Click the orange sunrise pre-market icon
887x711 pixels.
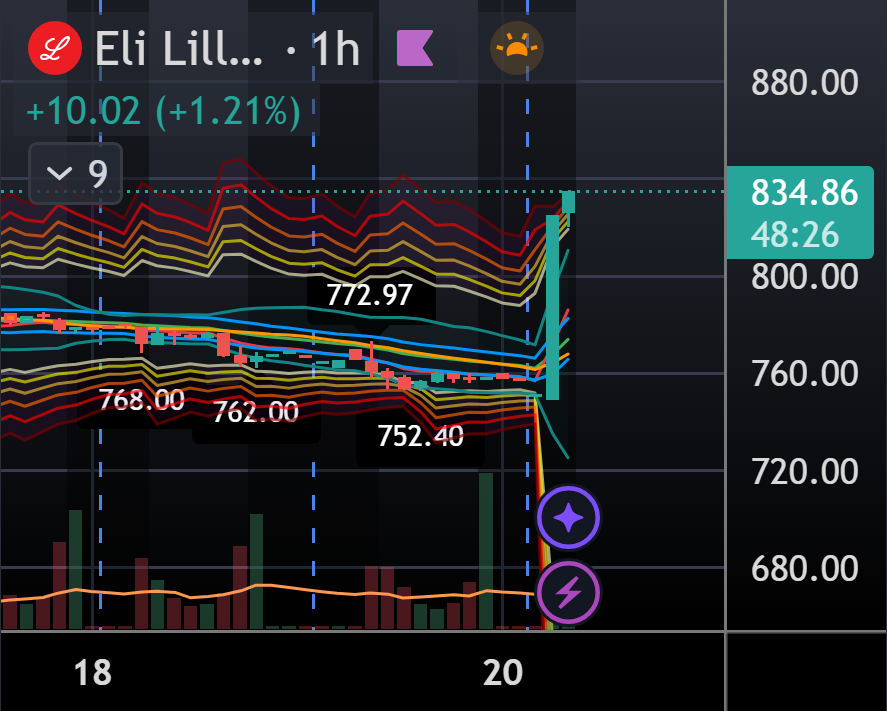[x=516, y=48]
